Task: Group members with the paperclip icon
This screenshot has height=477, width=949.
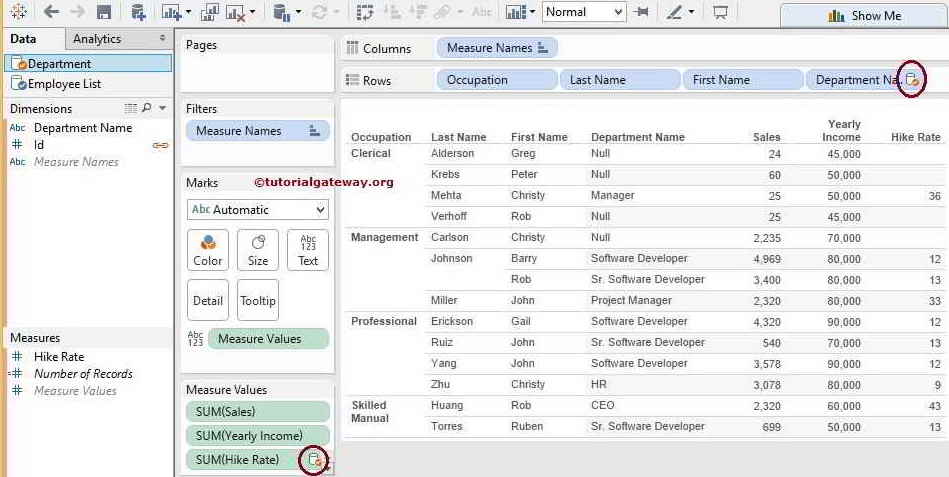Action: click(444, 12)
